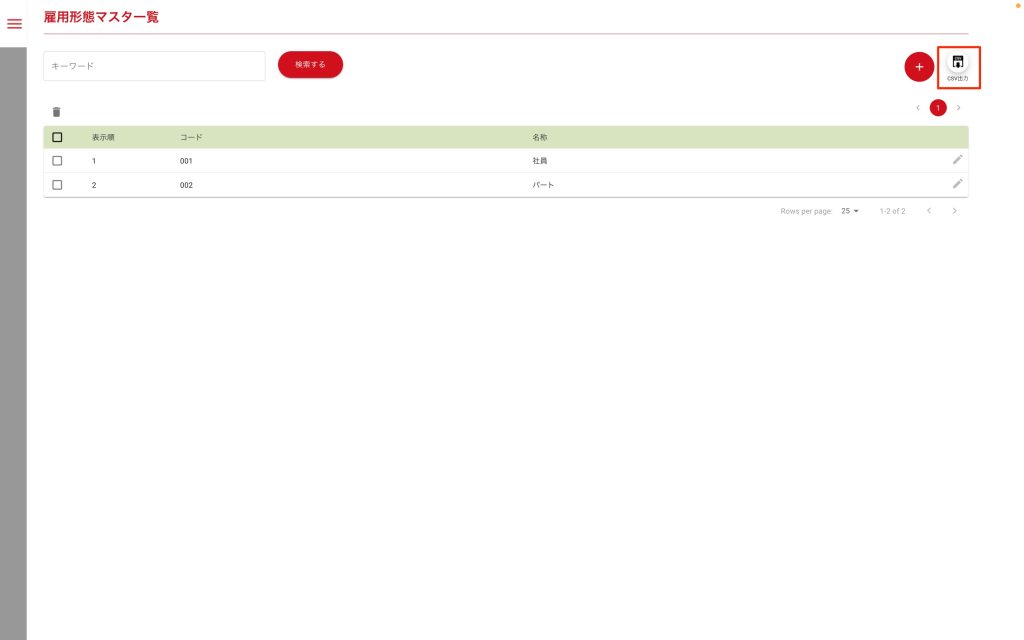The height and width of the screenshot is (640, 1024).
Task: Edit the 社員 row with pencil icon
Action: 957,160
